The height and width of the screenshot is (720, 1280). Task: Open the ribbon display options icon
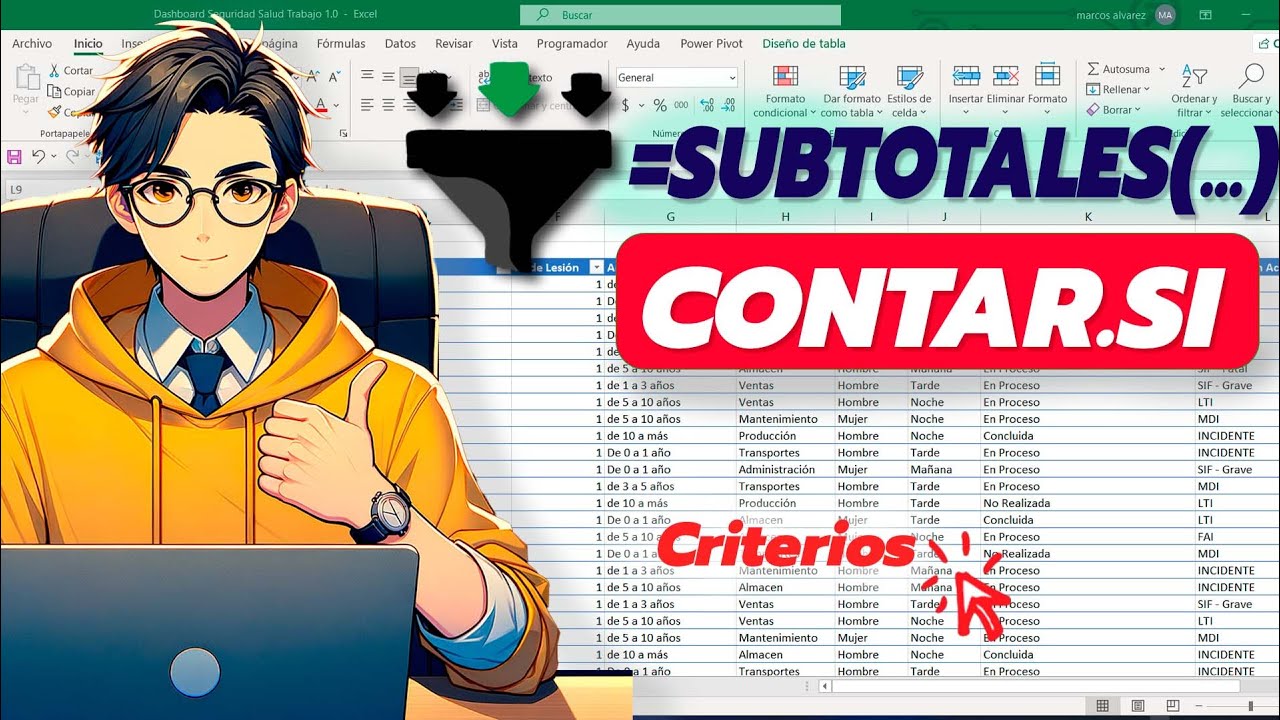click(1206, 15)
